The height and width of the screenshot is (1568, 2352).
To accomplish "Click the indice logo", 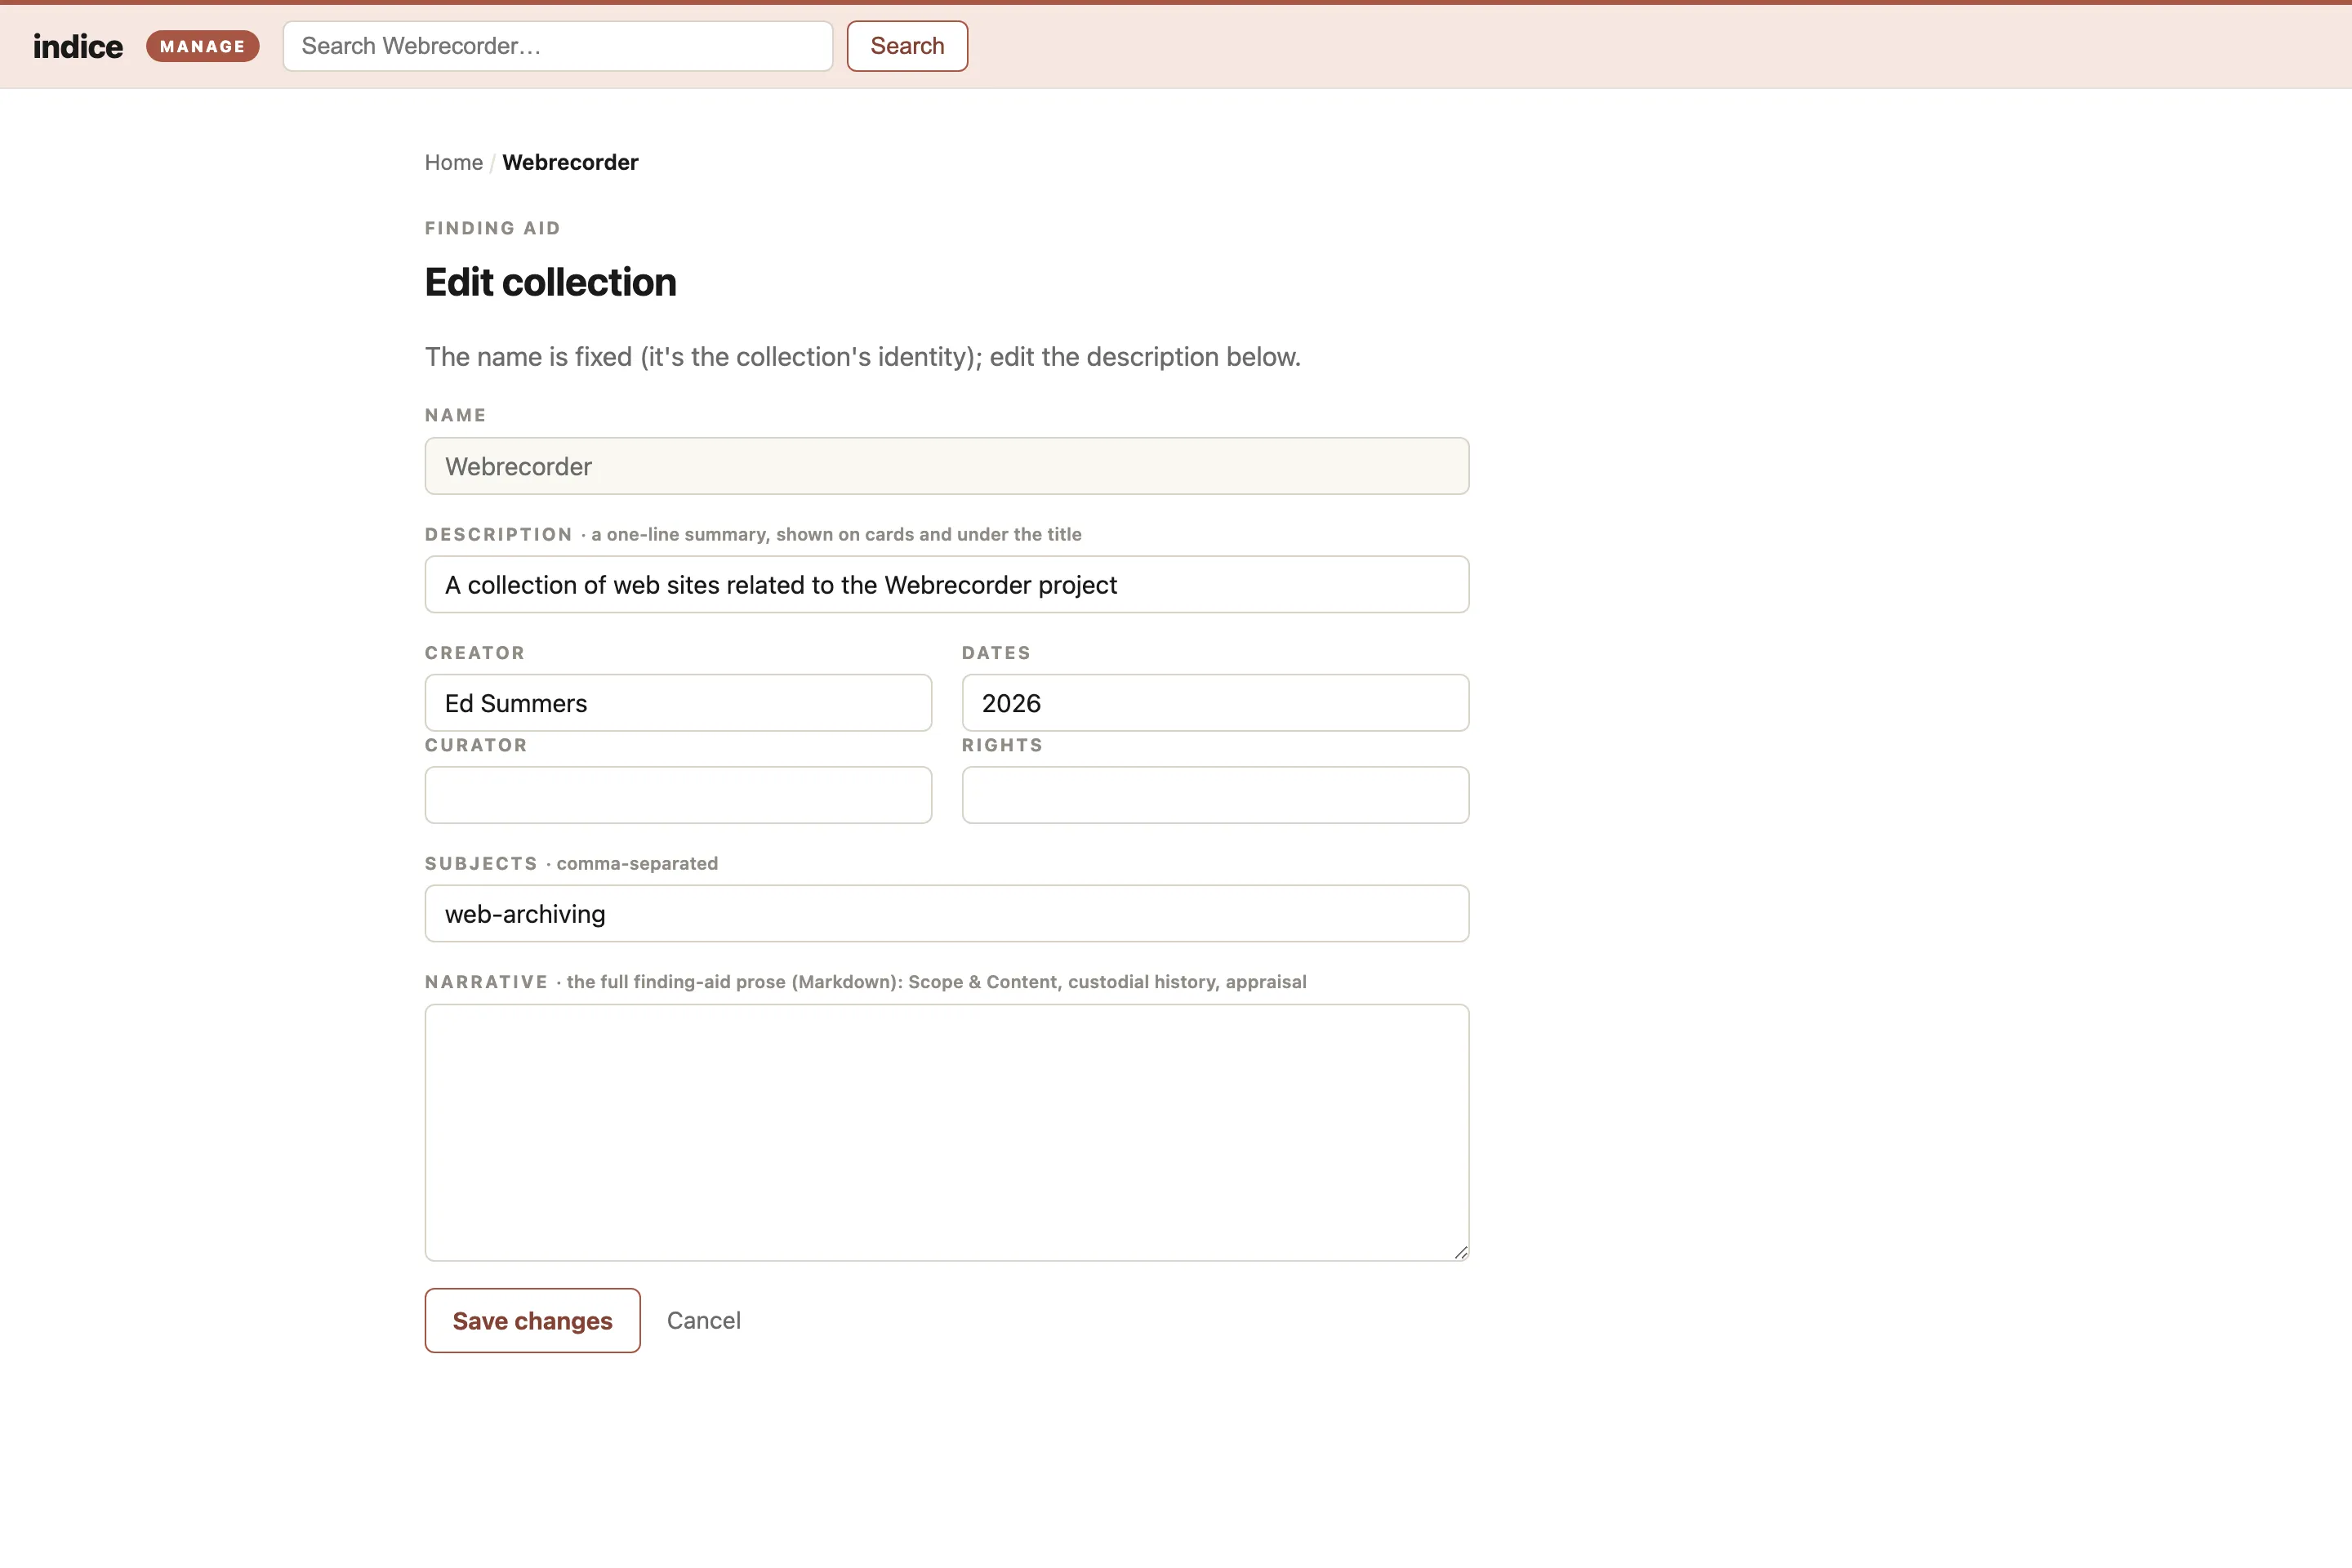I will click(x=78, y=46).
